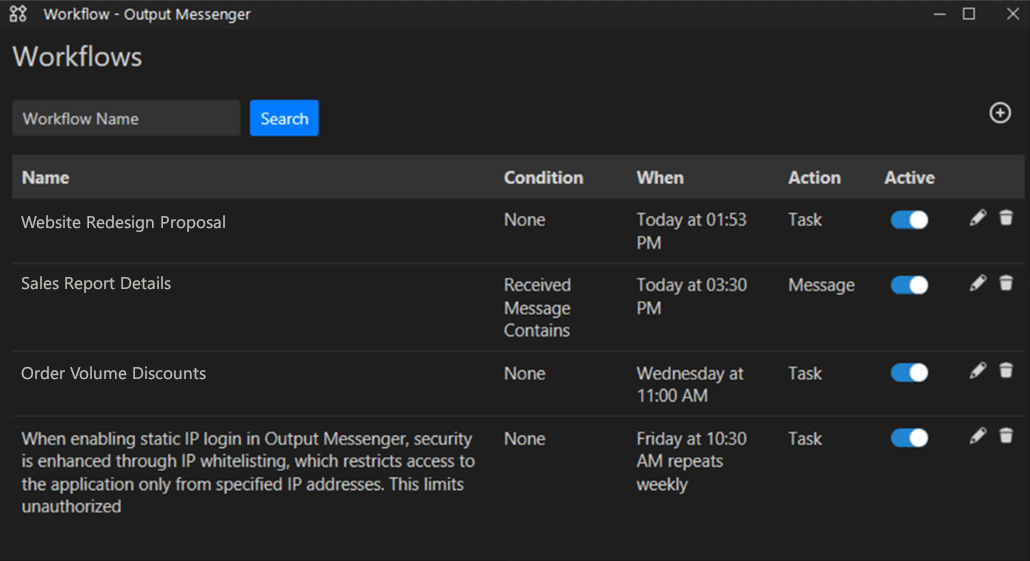Click the Message action cell
This screenshot has height=561, width=1030.
coord(821,285)
